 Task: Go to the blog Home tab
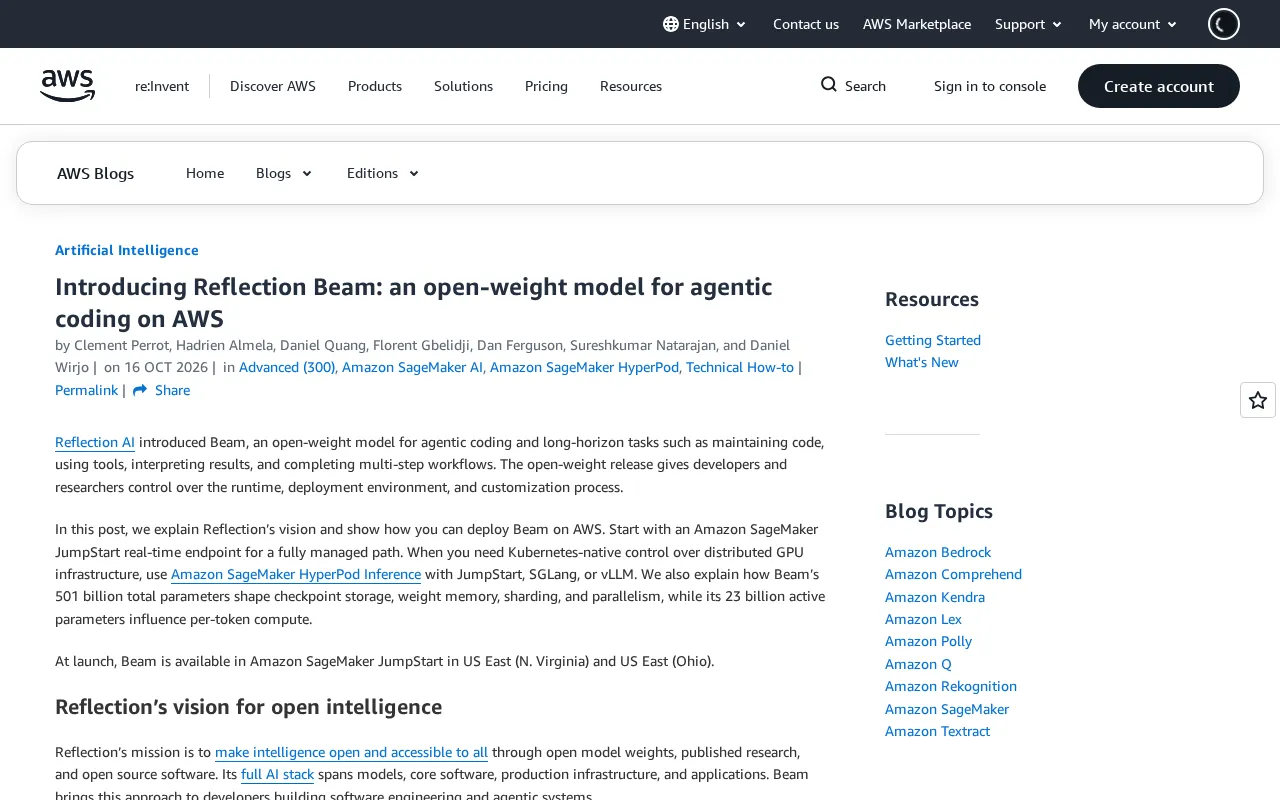tap(205, 173)
